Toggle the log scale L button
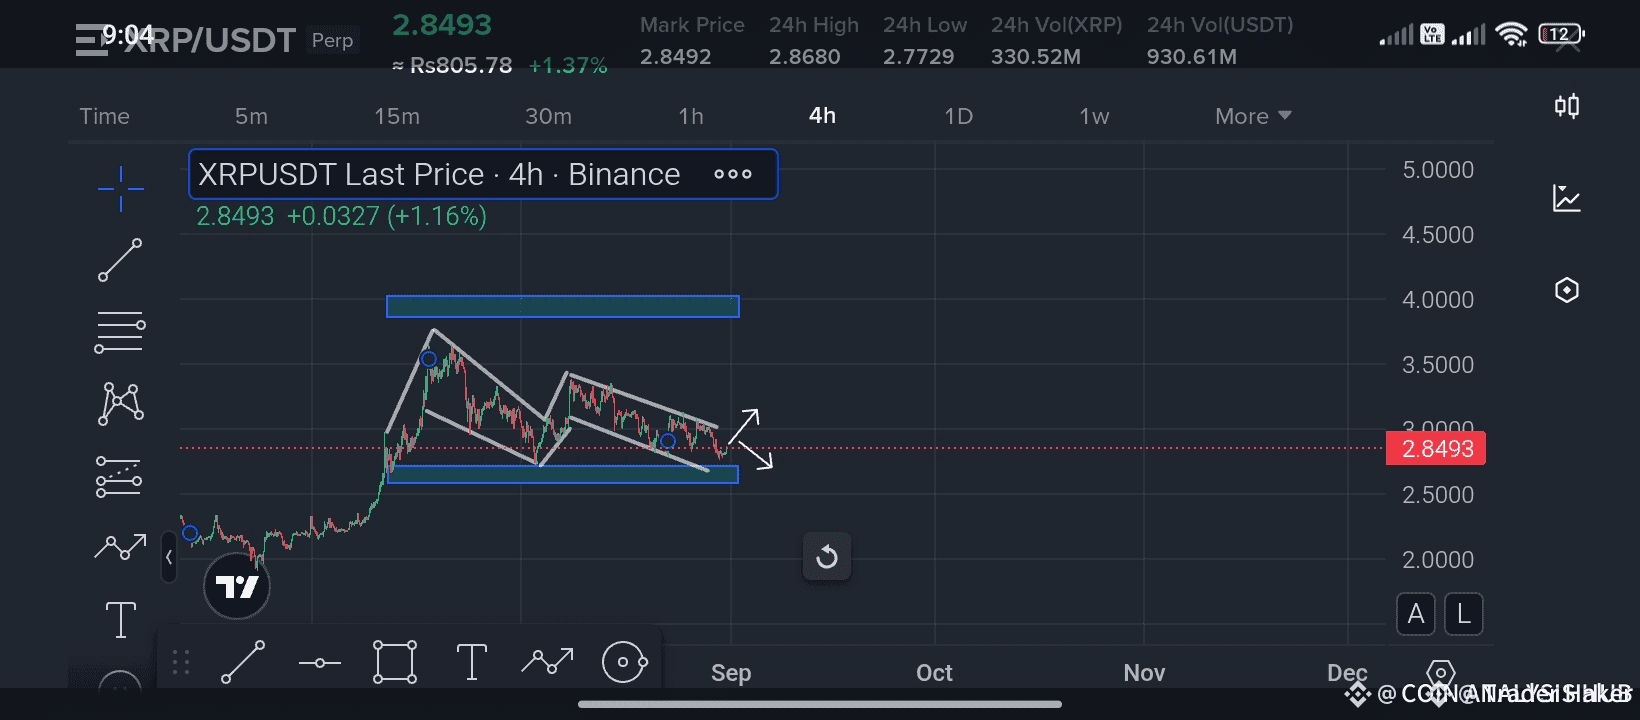The image size is (1640, 720). [x=1464, y=614]
